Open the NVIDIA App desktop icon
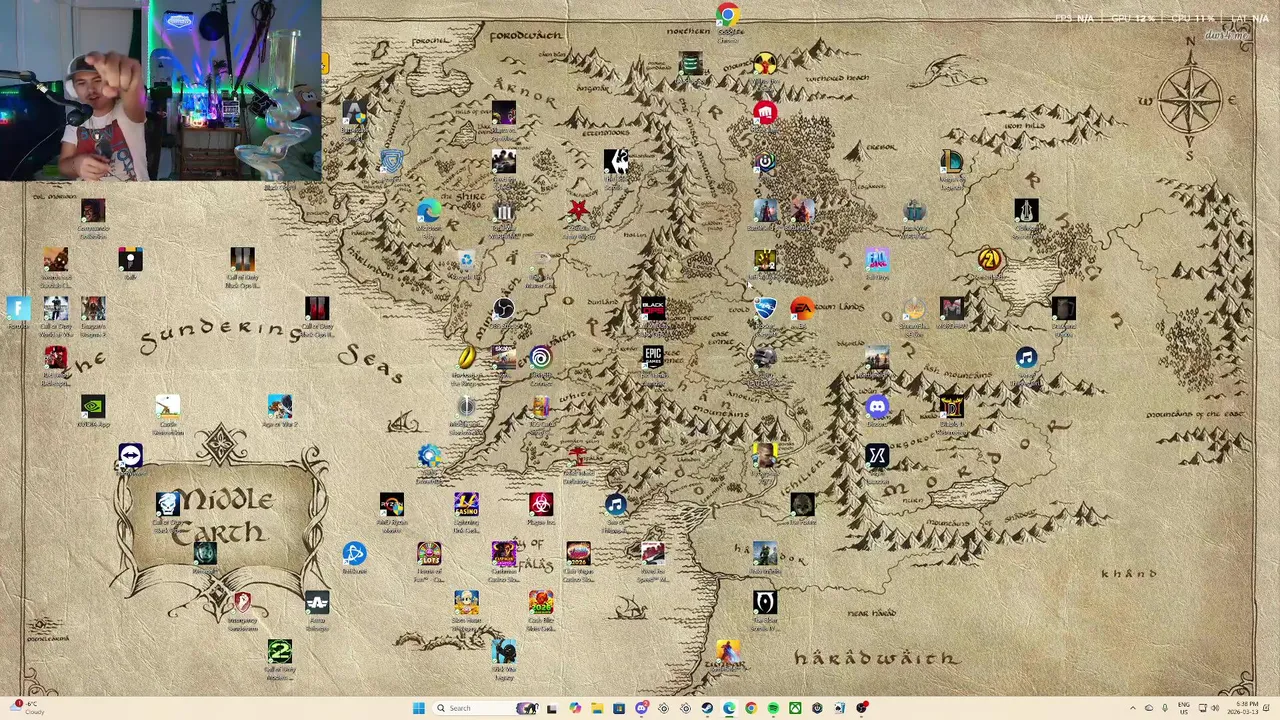This screenshot has height=720, width=1280. click(x=93, y=407)
